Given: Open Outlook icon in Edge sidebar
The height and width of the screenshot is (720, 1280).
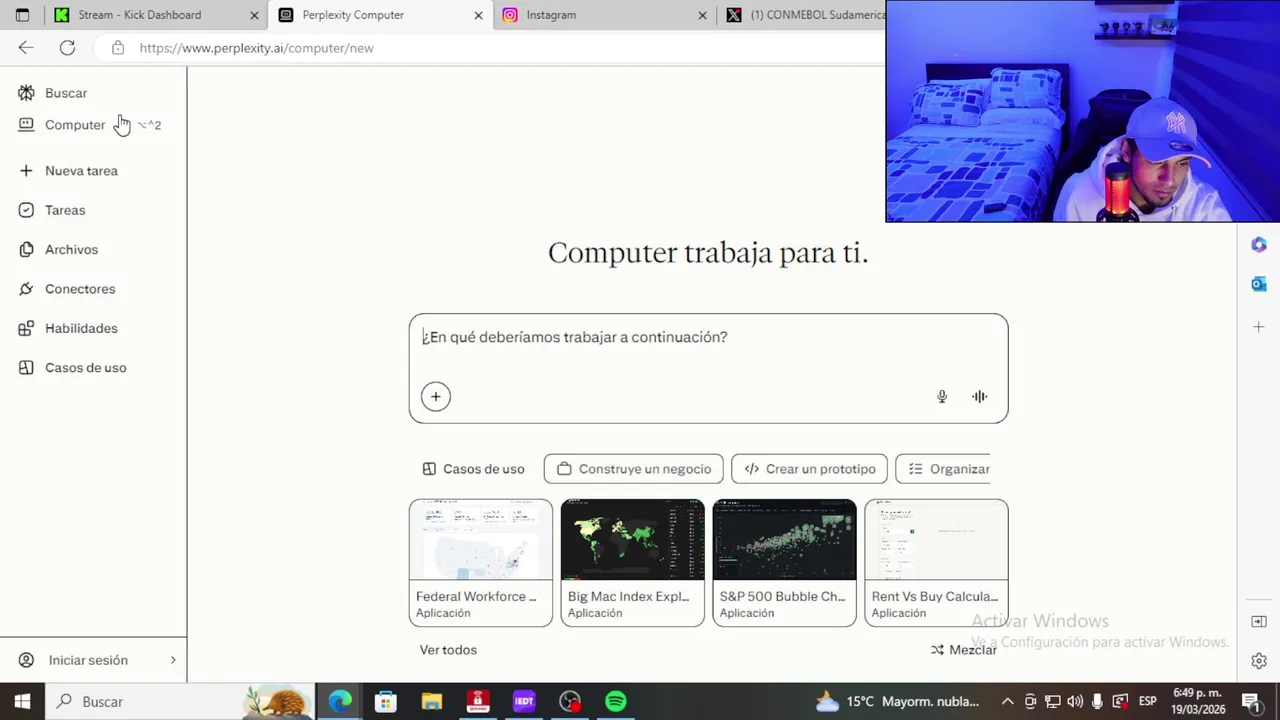Looking at the screenshot, I should click(x=1259, y=285).
